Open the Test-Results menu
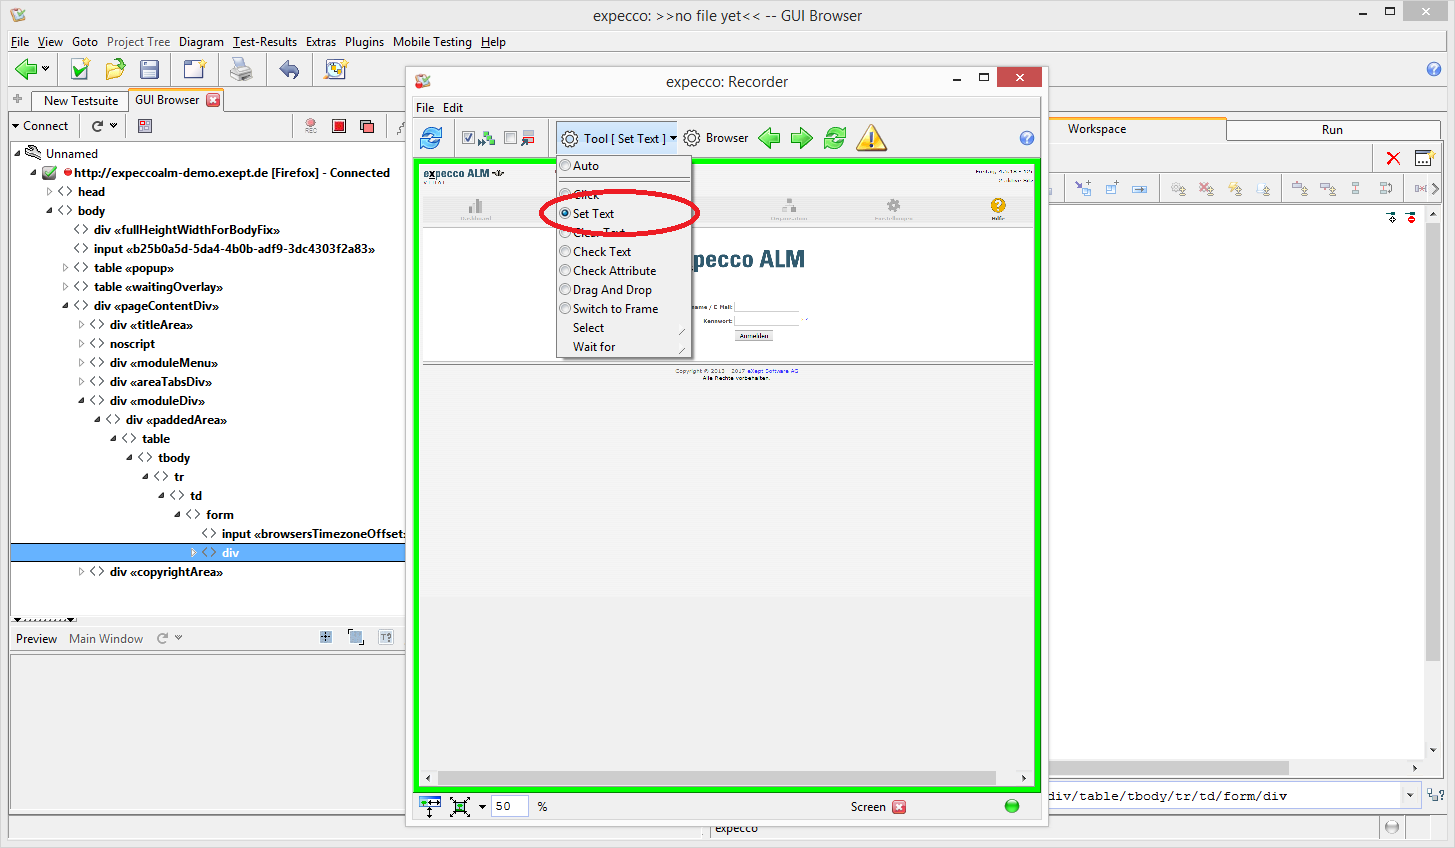Screen dimensions: 1455x848 (265, 42)
